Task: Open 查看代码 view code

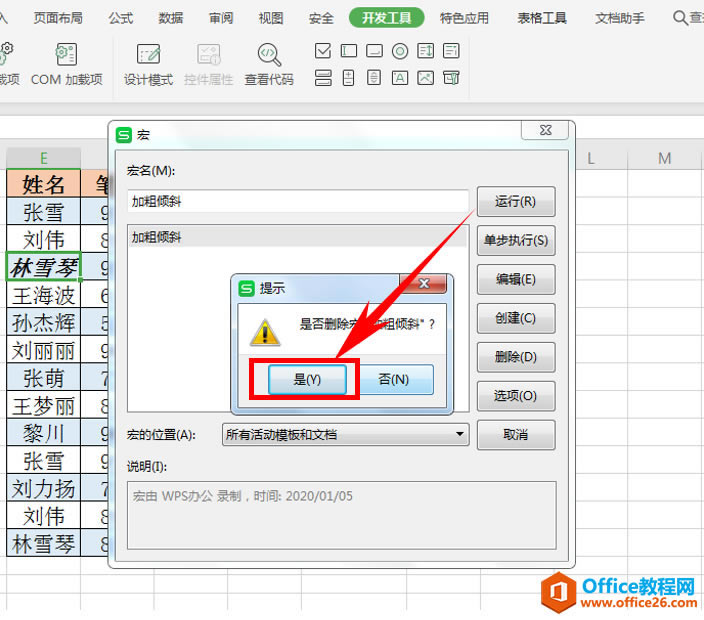Action: pyautogui.click(x=269, y=64)
